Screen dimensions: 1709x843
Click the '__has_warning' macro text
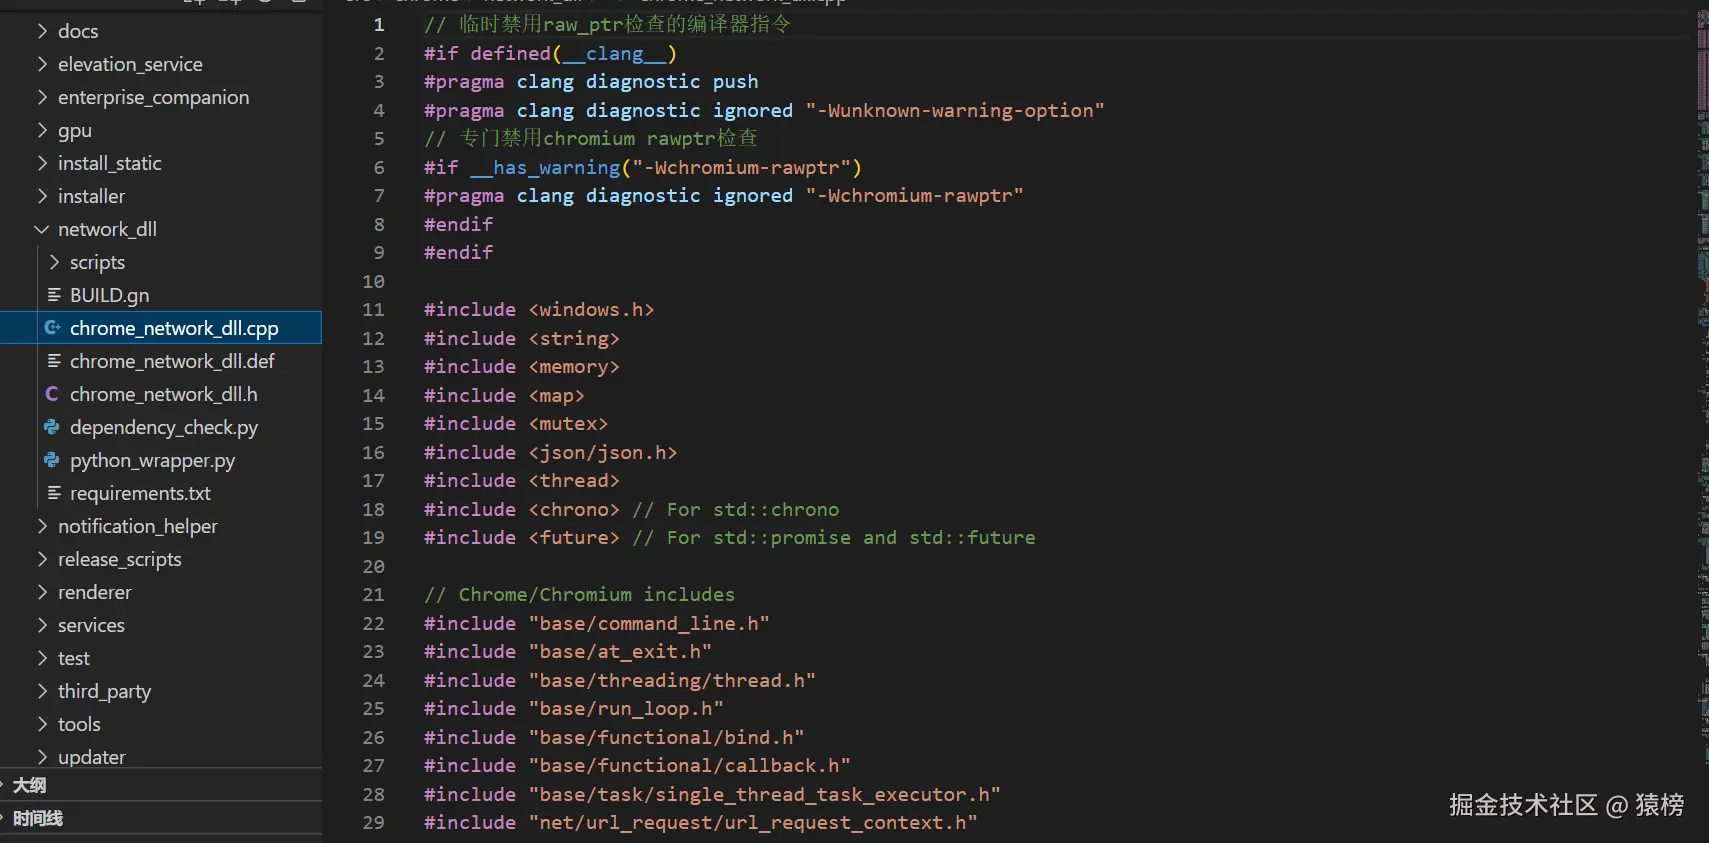click(545, 167)
